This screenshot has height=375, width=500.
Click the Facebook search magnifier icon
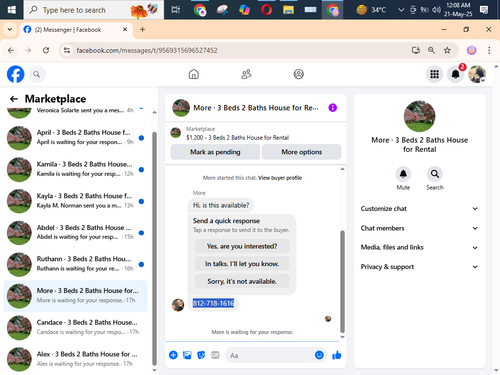(37, 74)
